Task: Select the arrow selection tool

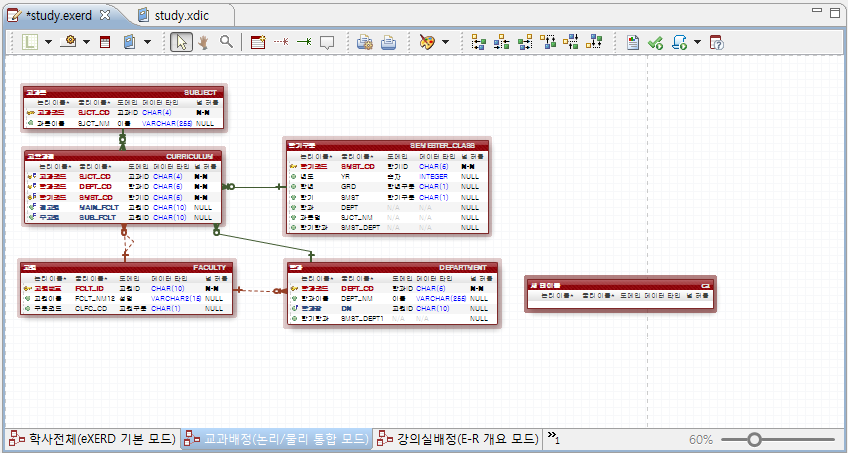Action: point(181,42)
